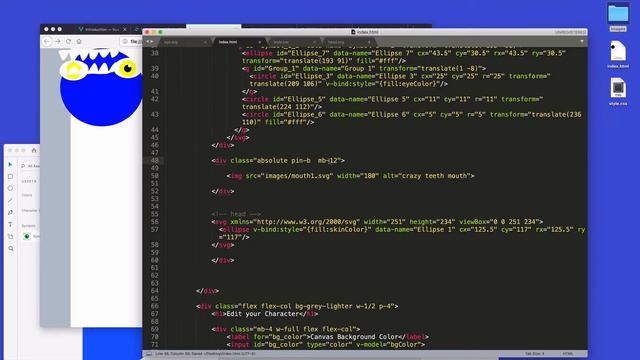The height and width of the screenshot is (360, 640).
Task: Choose the Ellipse tool in Adobe XD
Action: click(x=11, y=189)
